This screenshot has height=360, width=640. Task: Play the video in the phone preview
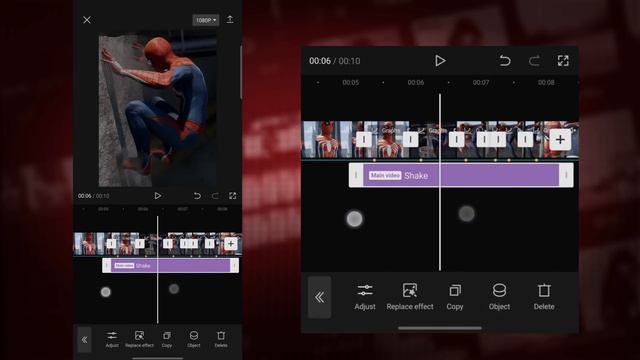tap(158, 196)
